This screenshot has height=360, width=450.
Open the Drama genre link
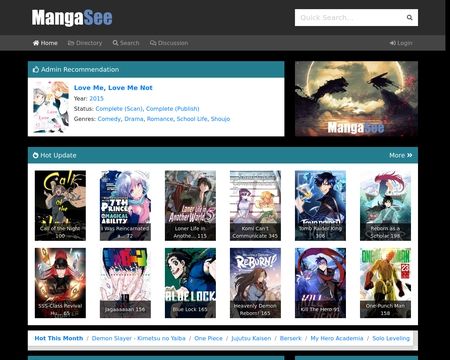tap(134, 119)
